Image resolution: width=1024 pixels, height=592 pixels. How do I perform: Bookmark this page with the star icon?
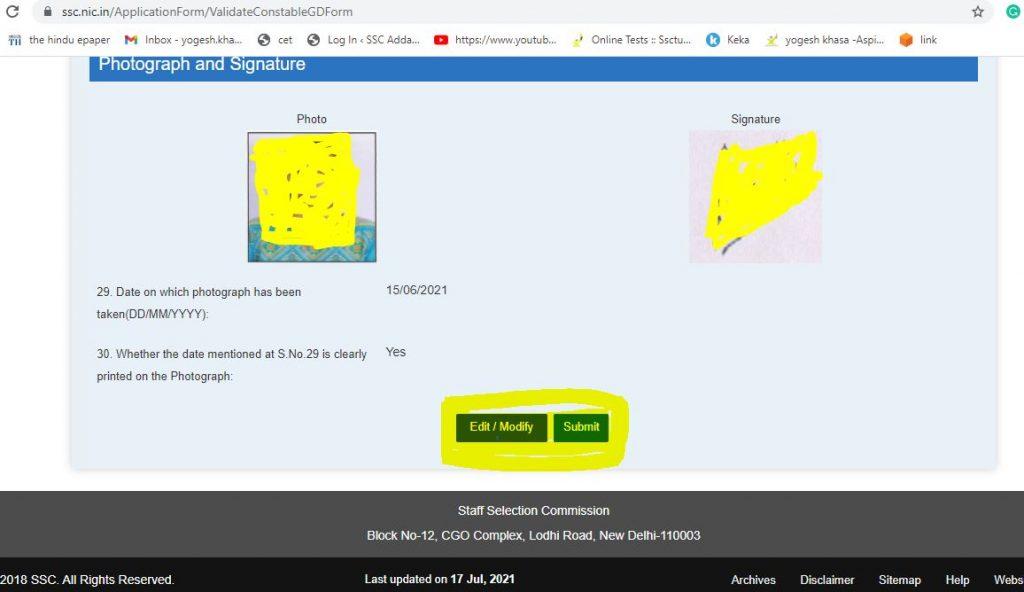(978, 11)
